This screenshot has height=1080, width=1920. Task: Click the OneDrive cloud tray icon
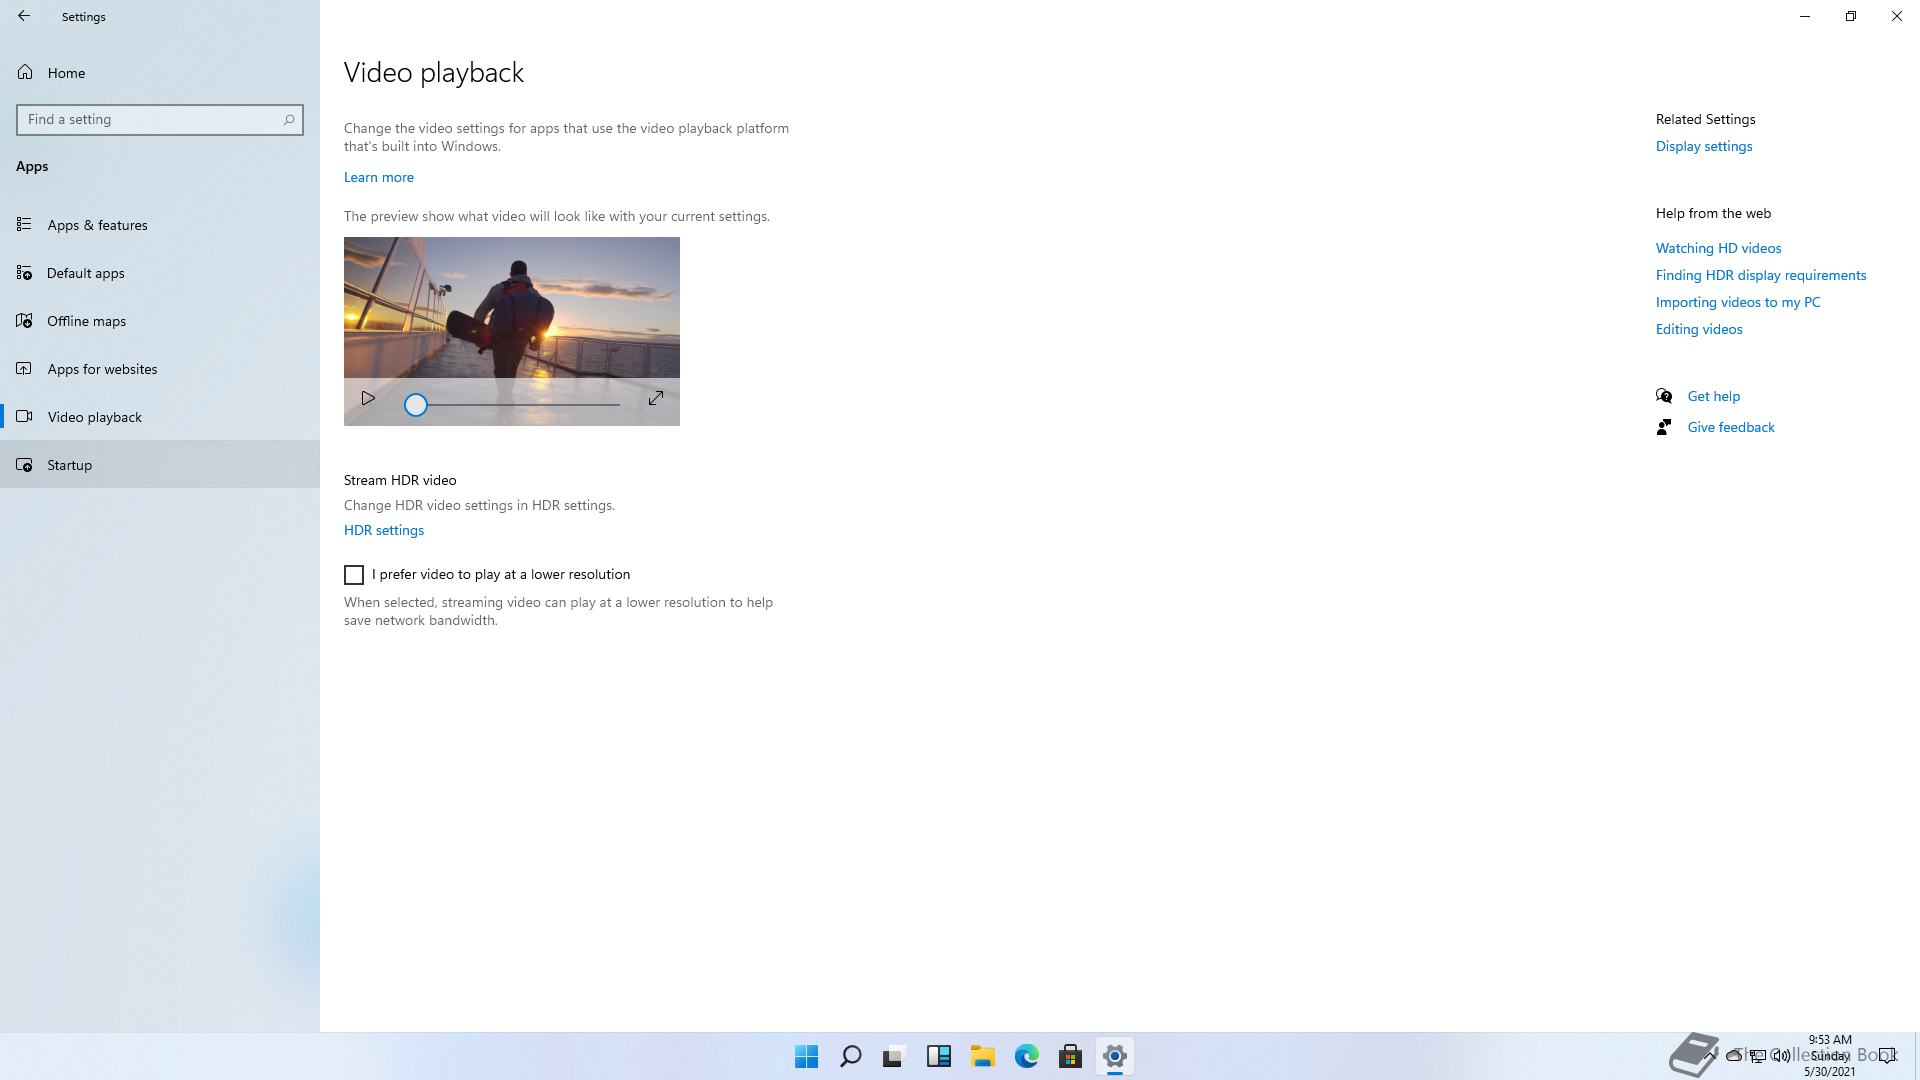(x=1734, y=1055)
